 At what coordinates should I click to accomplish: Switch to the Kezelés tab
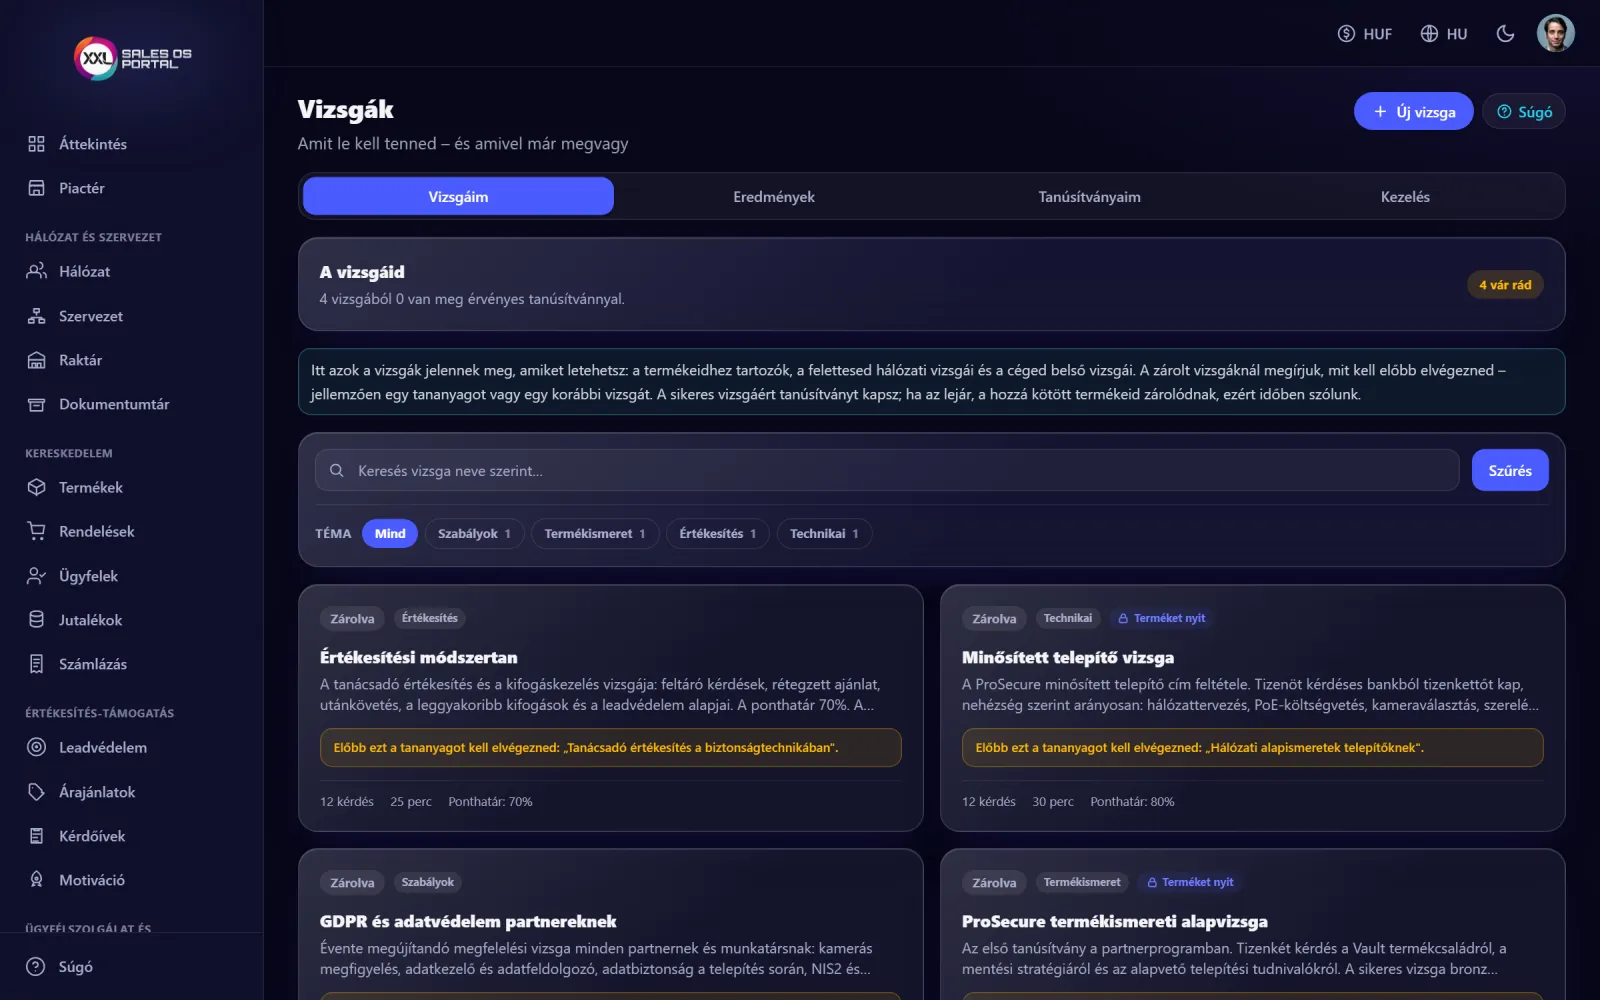click(1405, 196)
